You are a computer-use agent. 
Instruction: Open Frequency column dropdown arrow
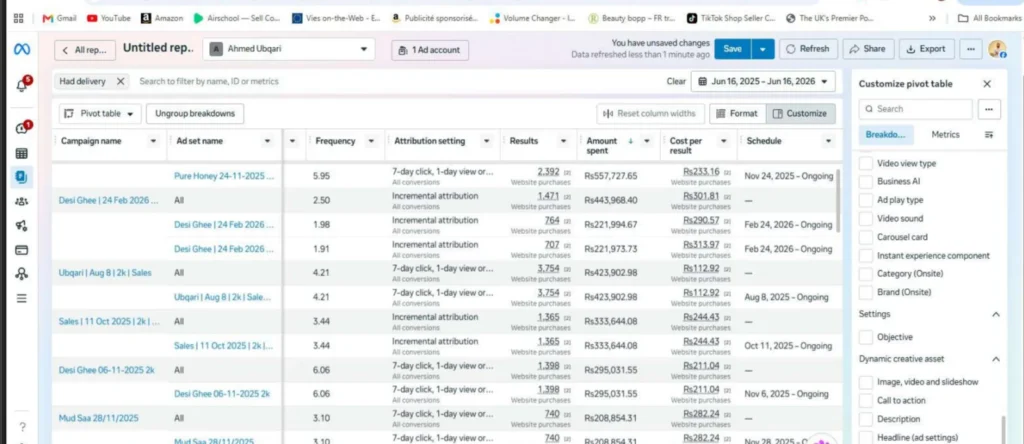pyautogui.click(x=371, y=141)
